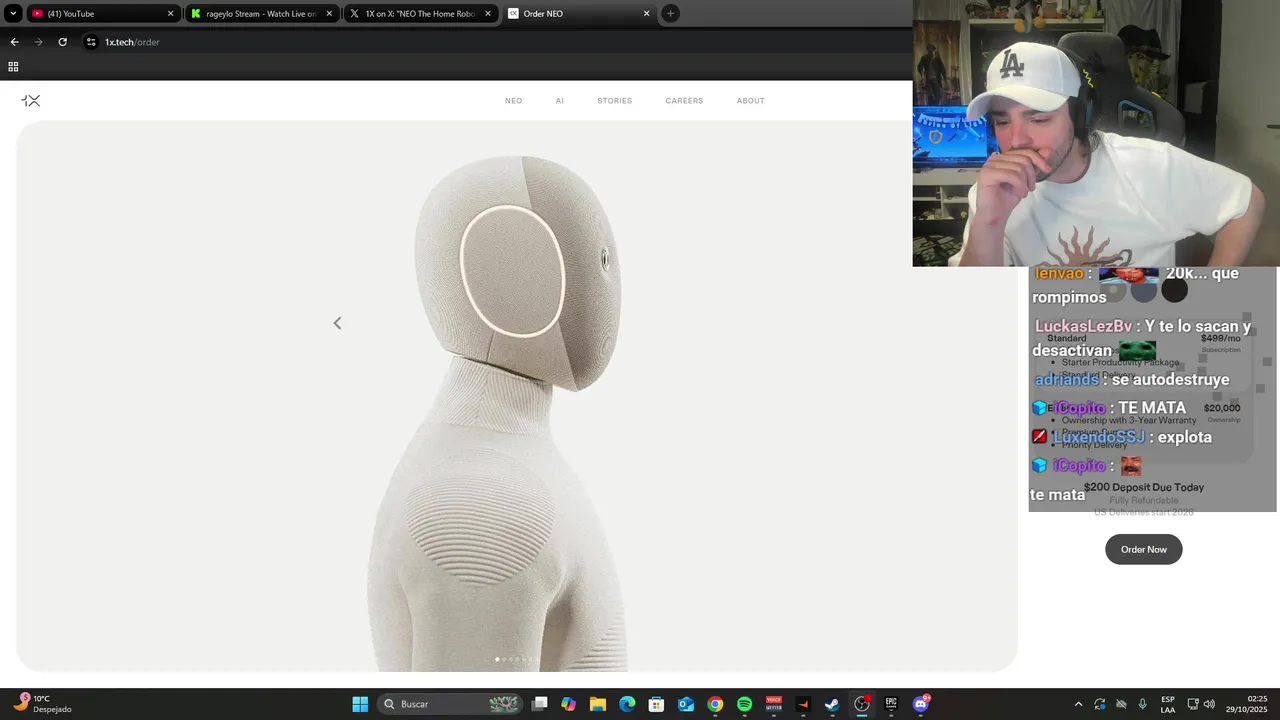View site information icon in address bar
The image size is (1280, 720).
(91, 42)
